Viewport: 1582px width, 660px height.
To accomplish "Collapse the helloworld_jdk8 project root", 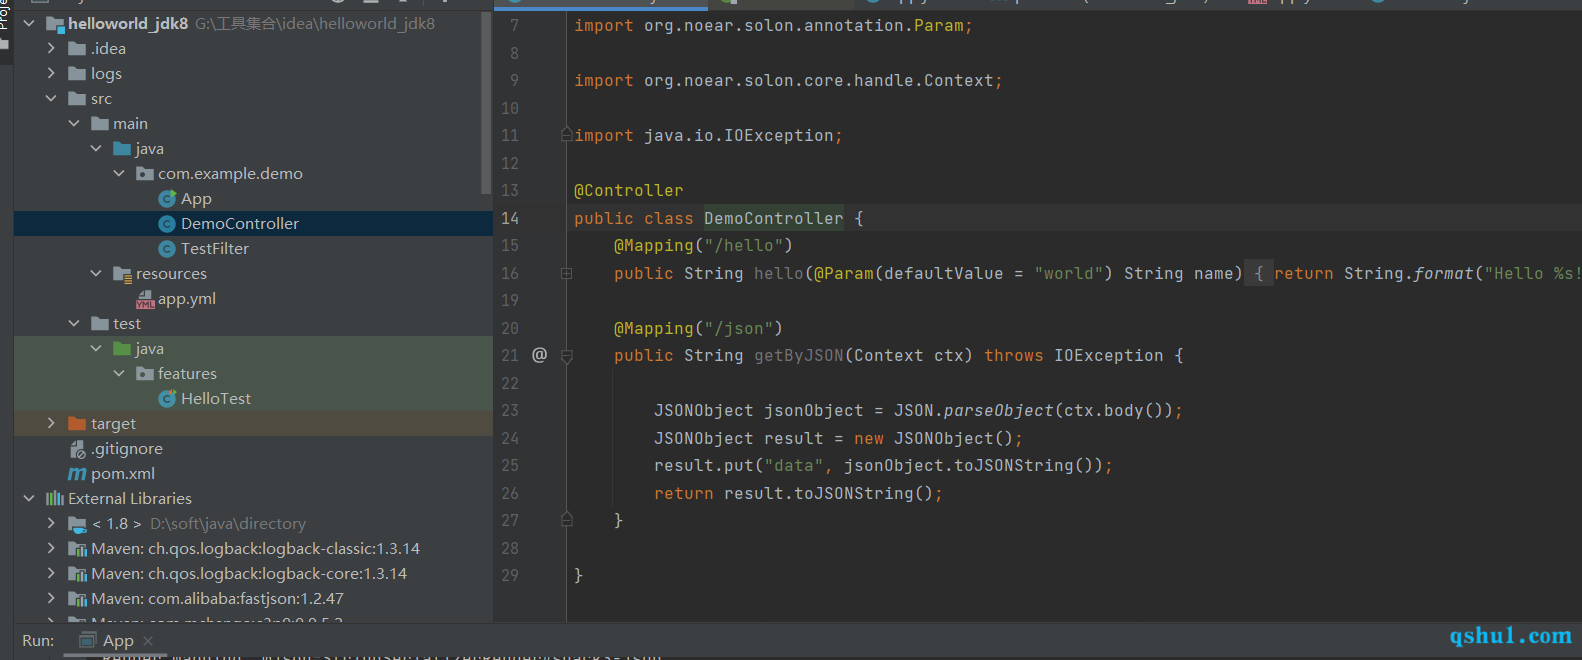I will point(29,23).
